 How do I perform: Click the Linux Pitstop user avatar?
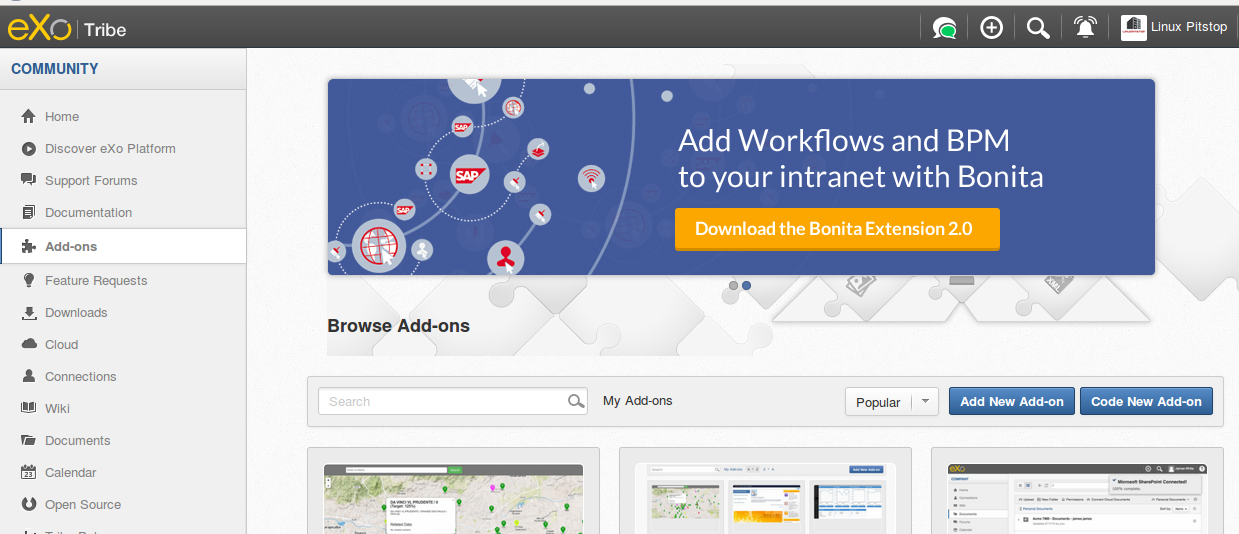[x=1133, y=27]
